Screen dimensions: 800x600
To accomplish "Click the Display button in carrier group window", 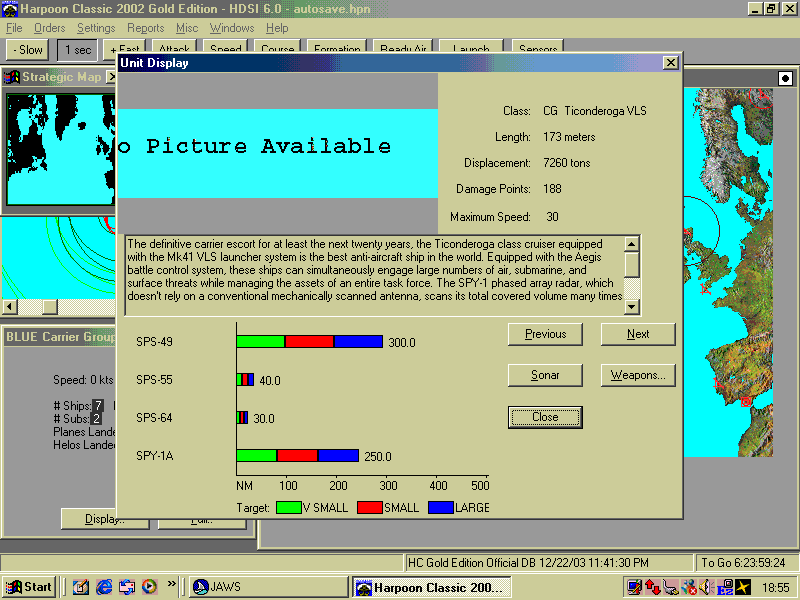I will click(x=105, y=519).
